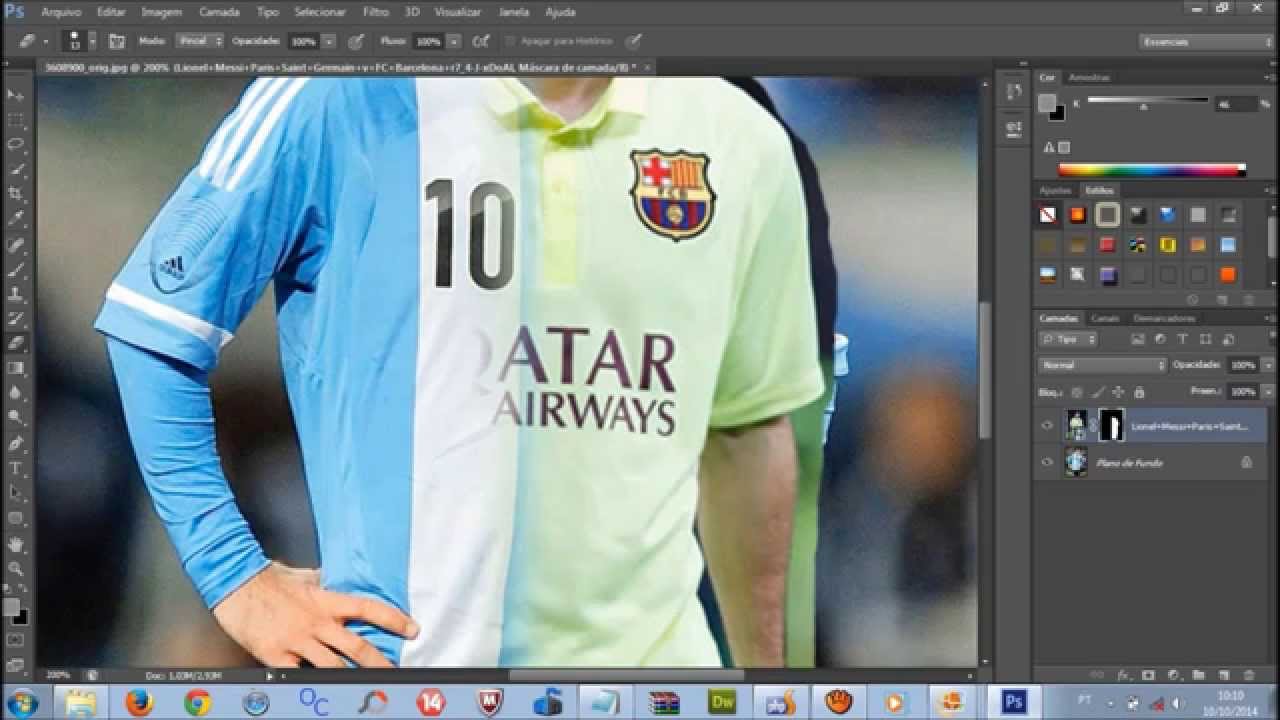This screenshot has width=1280, height=720.
Task: Open History panel icon in collapsed dock
Action: (1013, 93)
